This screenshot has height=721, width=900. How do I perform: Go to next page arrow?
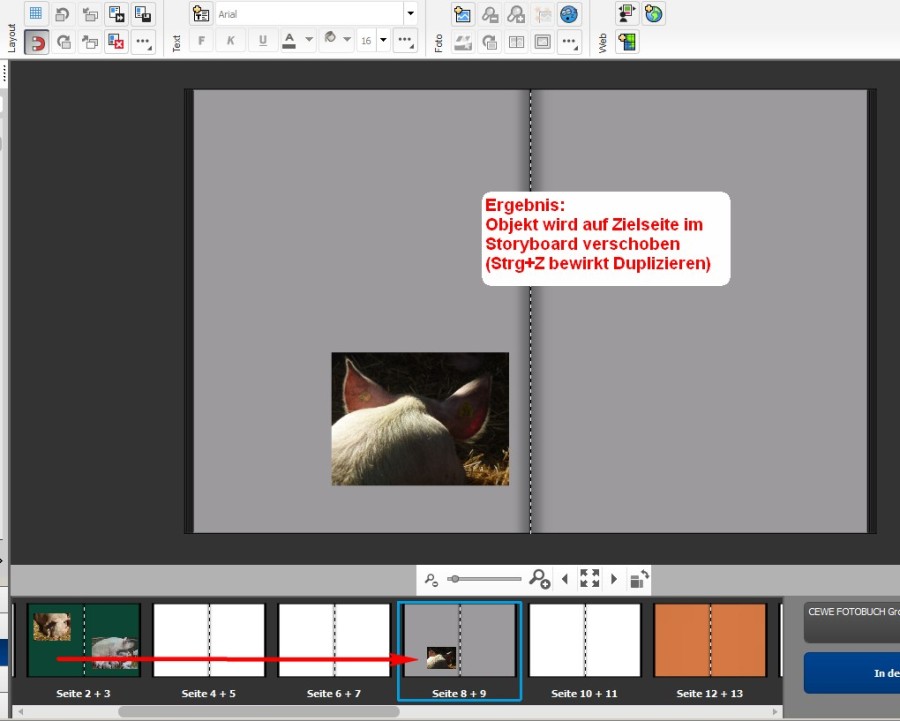614,578
